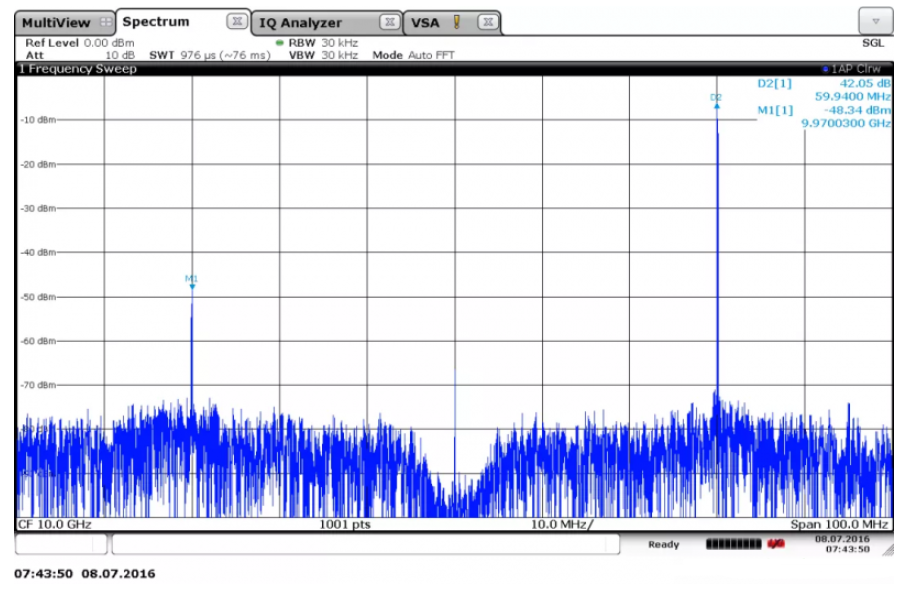Click the 1AP Clrw trace label
Image resolution: width=914 pixels, height=593 pixels.
(x=856, y=69)
